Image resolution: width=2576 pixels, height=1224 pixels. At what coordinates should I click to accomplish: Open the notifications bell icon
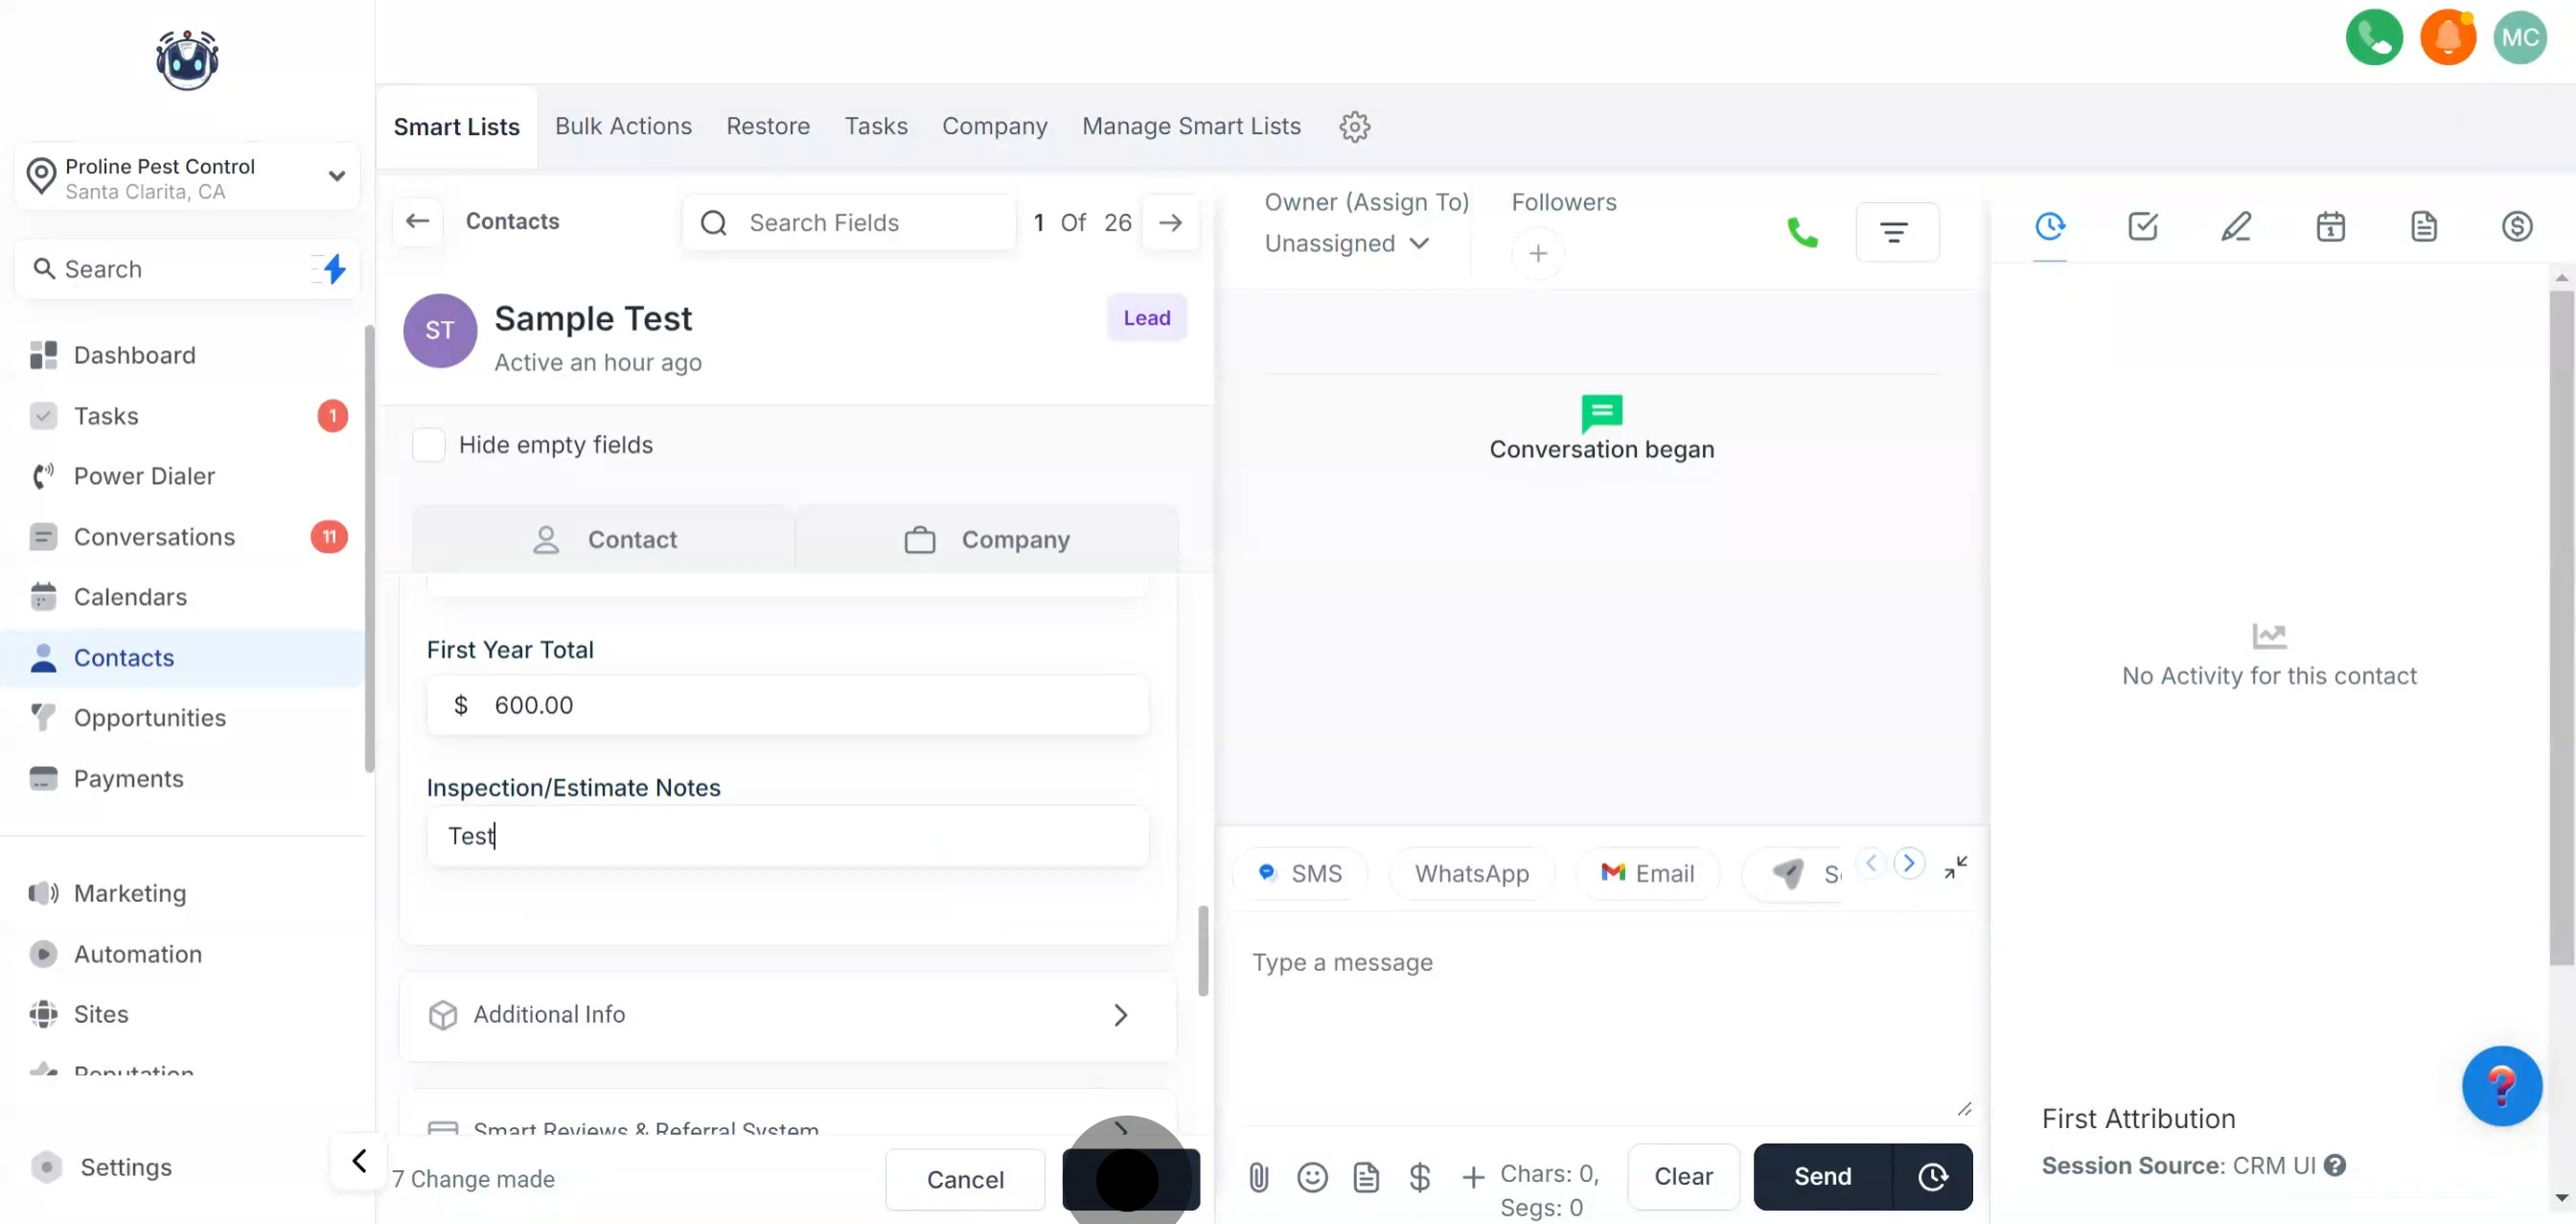(2447, 38)
